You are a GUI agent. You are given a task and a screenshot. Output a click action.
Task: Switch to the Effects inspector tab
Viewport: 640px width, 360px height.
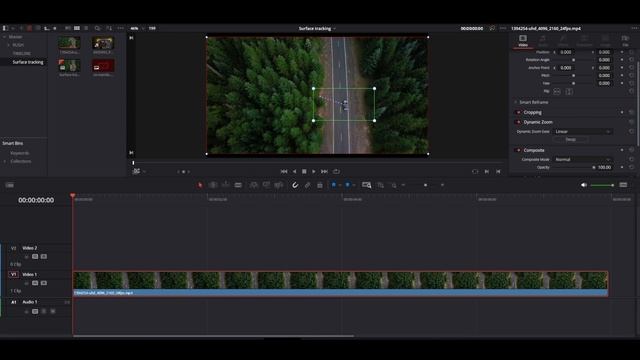point(563,40)
